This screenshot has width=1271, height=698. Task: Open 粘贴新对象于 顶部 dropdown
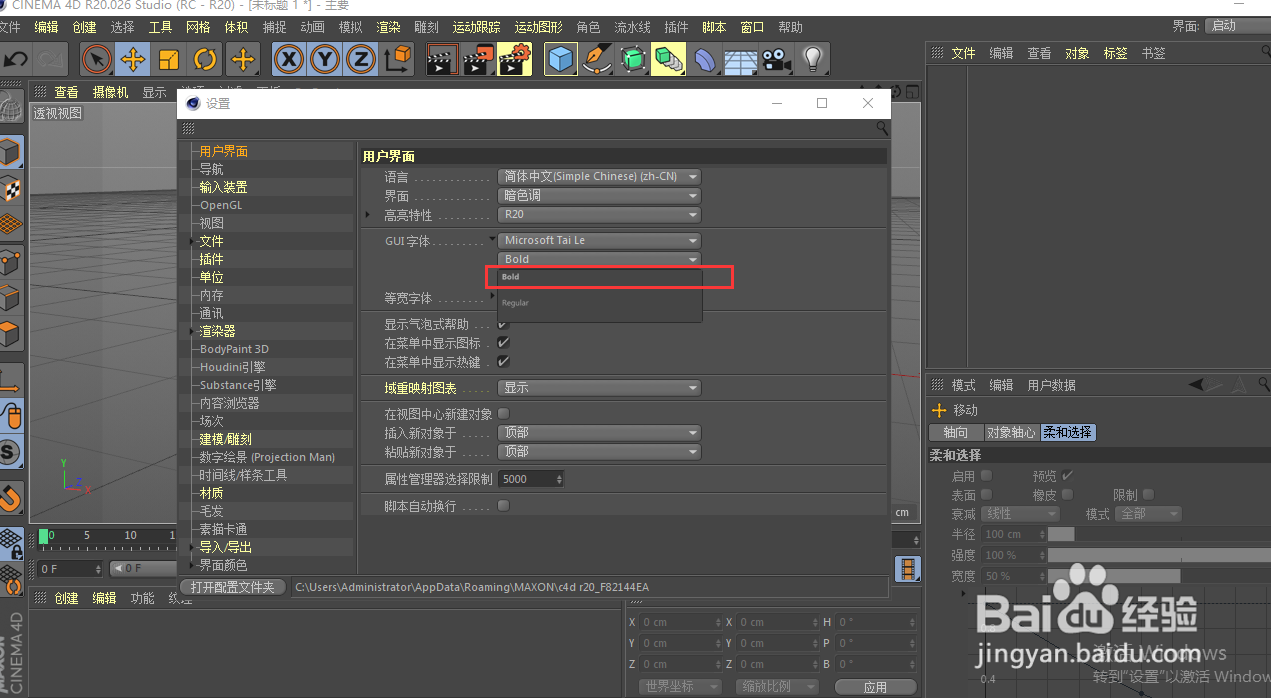pos(599,452)
